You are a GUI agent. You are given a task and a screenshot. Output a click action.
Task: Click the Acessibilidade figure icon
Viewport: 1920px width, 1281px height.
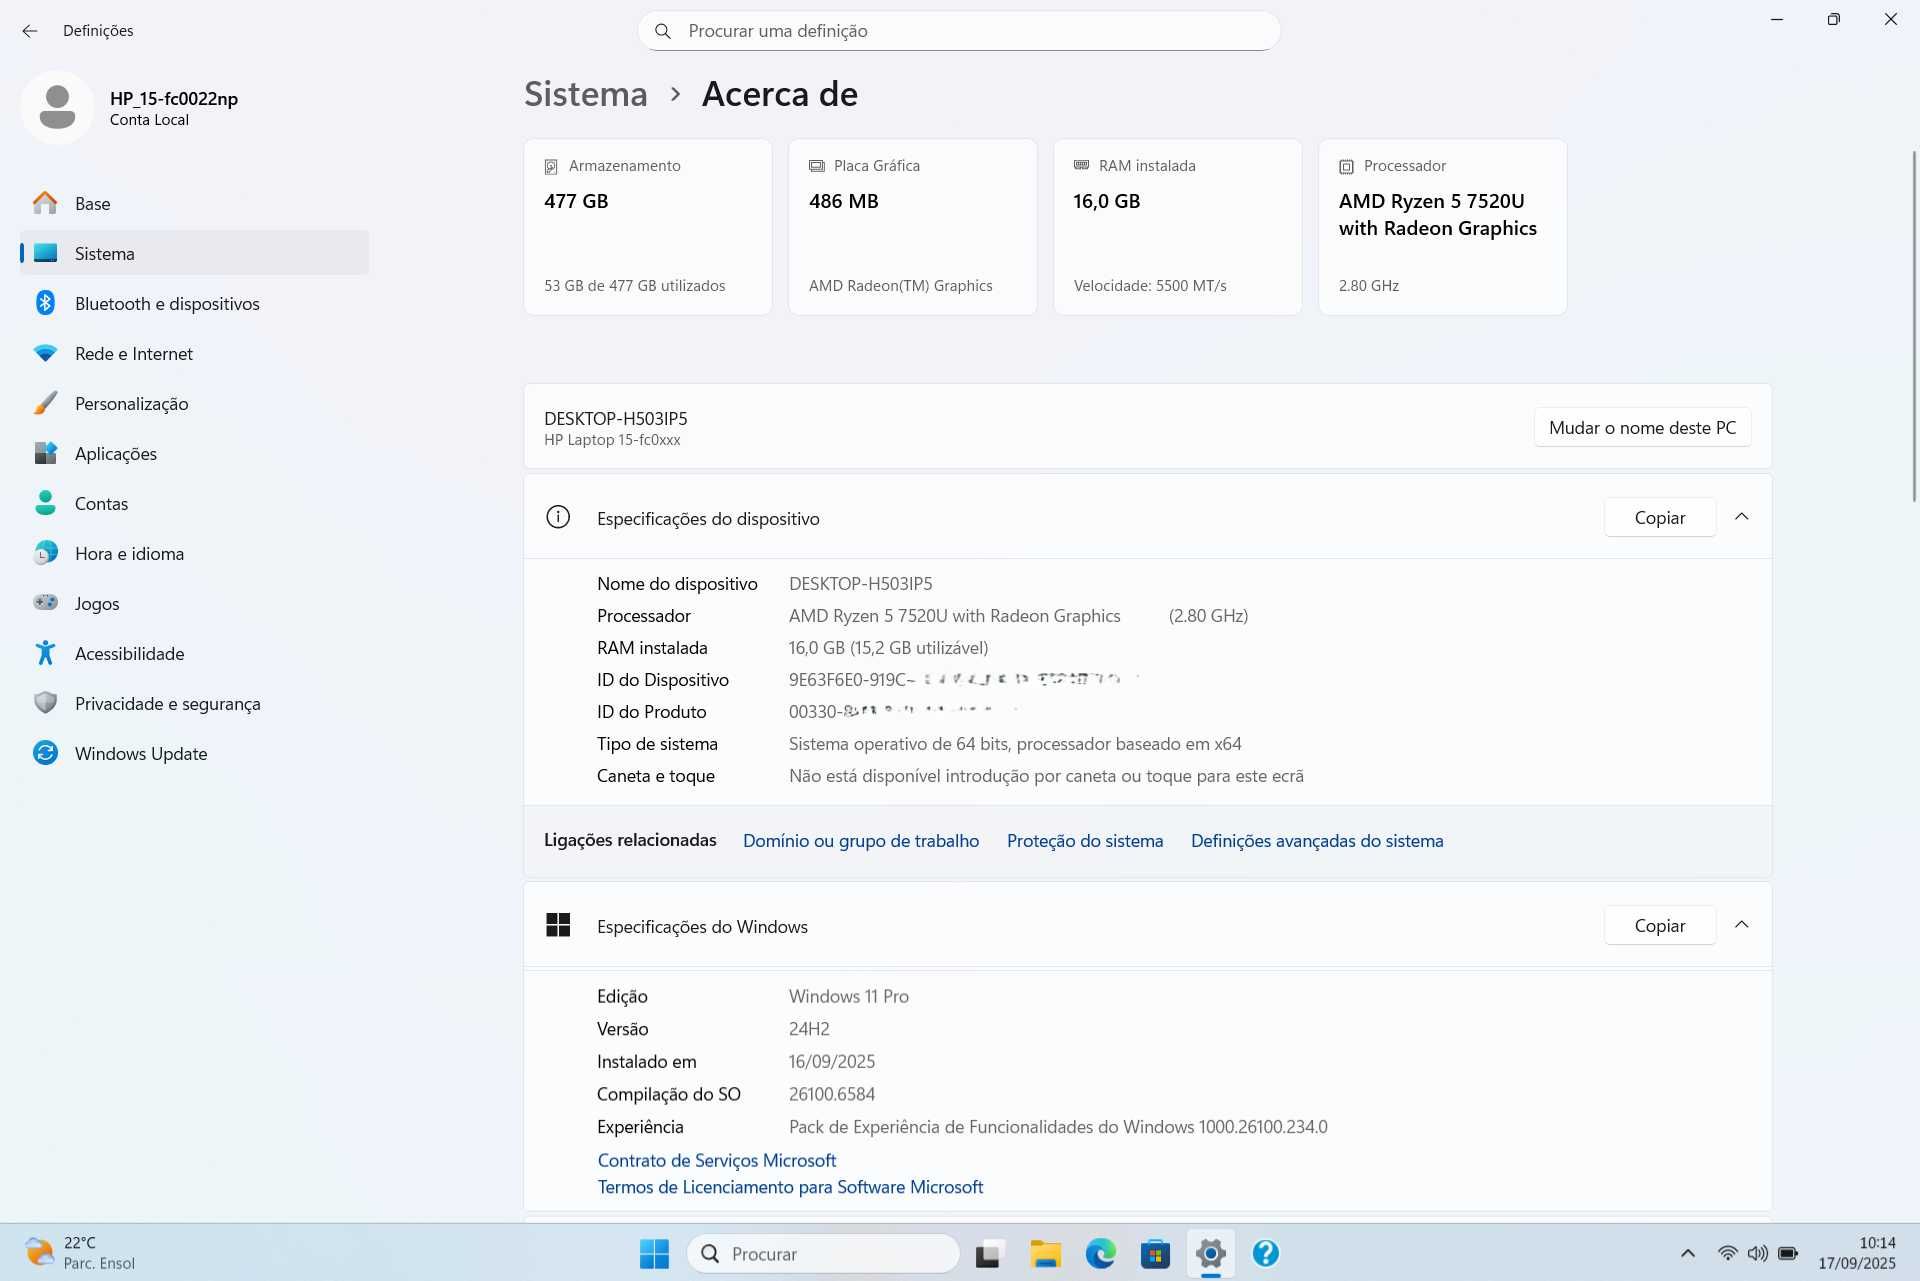coord(45,653)
